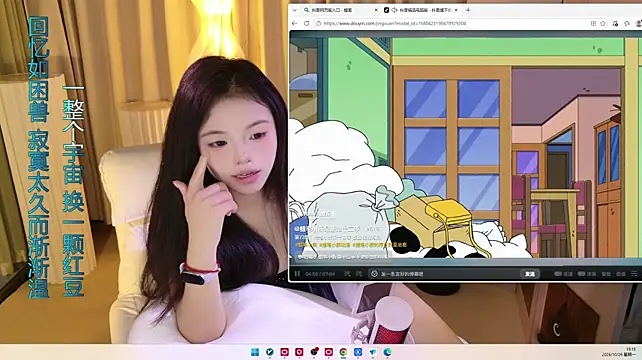Open the blue square taskbar app
Viewport: 642px width, 360px height.
(358, 352)
